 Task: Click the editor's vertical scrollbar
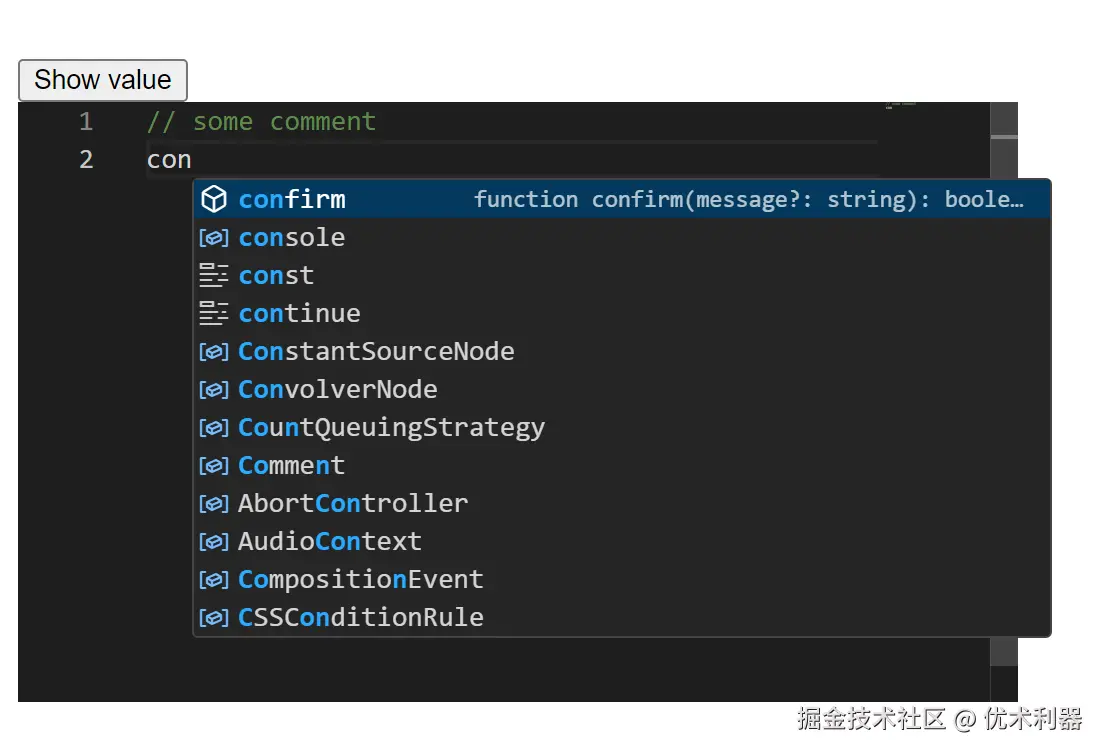pos(1003,400)
